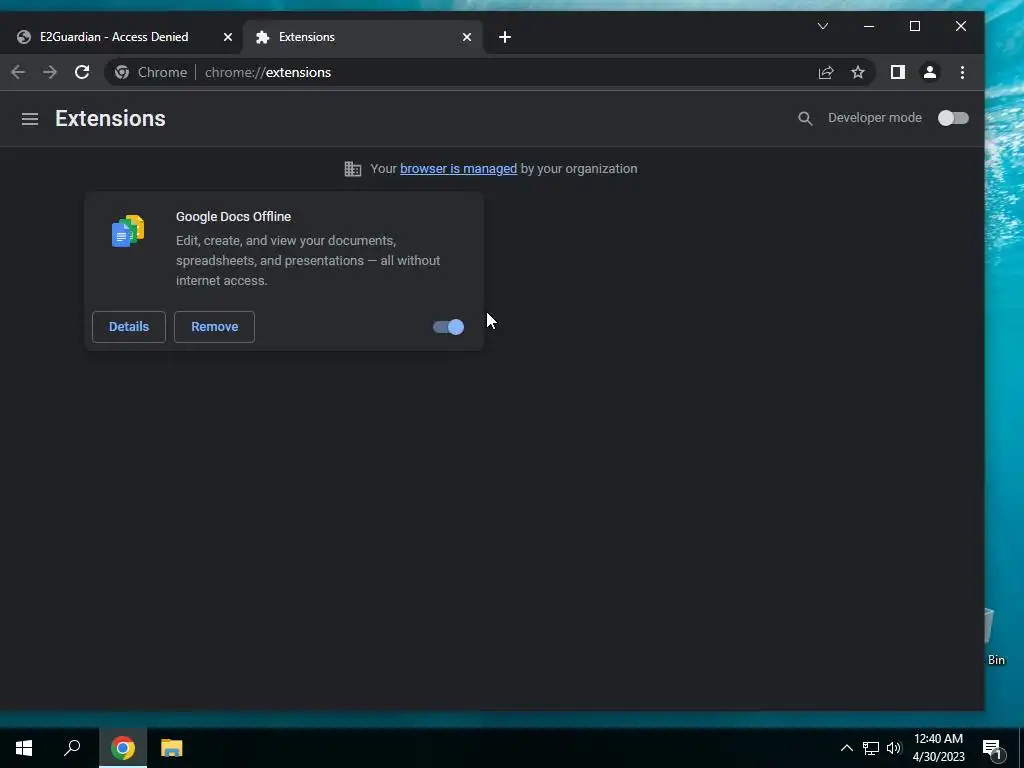Click the managed organization building icon
Image resolution: width=1024 pixels, height=768 pixels.
click(353, 169)
